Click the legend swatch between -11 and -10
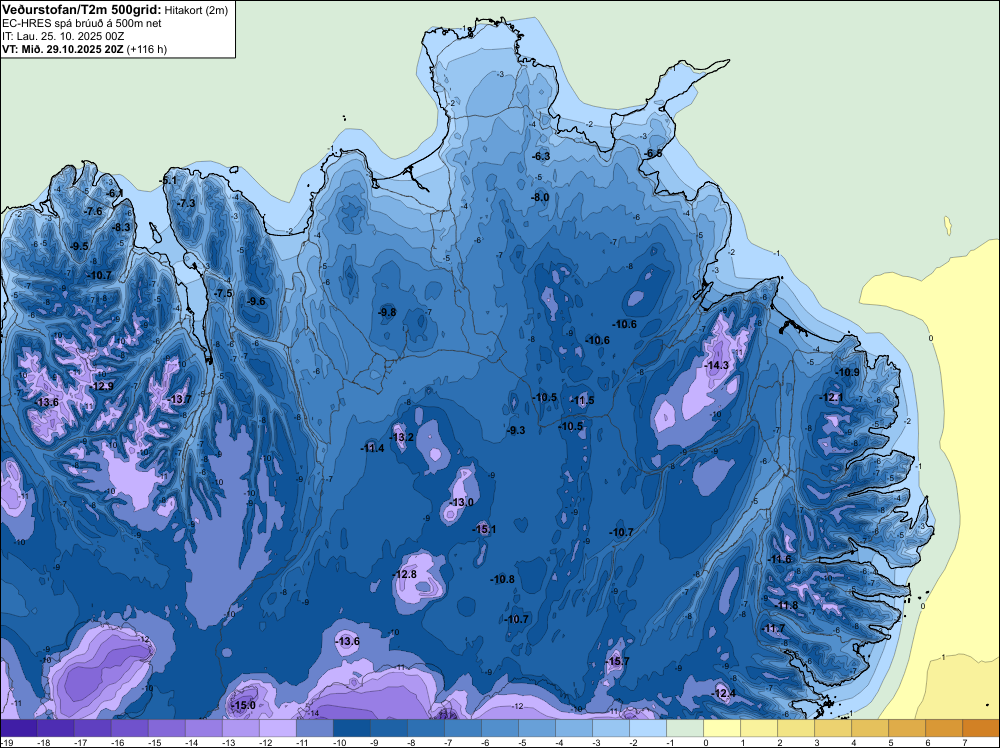Viewport: 1000px width, 748px height. 314,728
